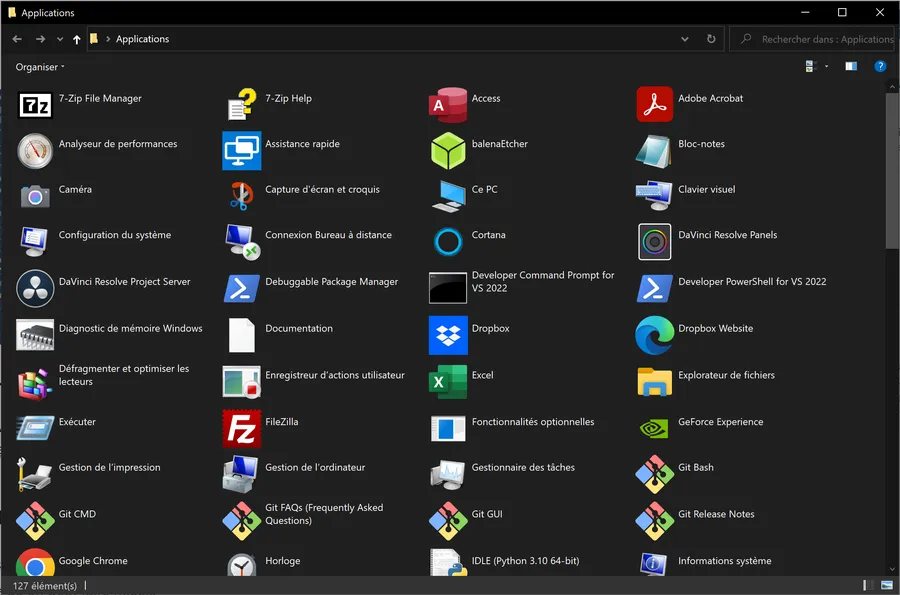This screenshot has width=900, height=595.
Task: Select the Developer PowerShell for VS 2022 icon
Action: pyautogui.click(x=654, y=289)
